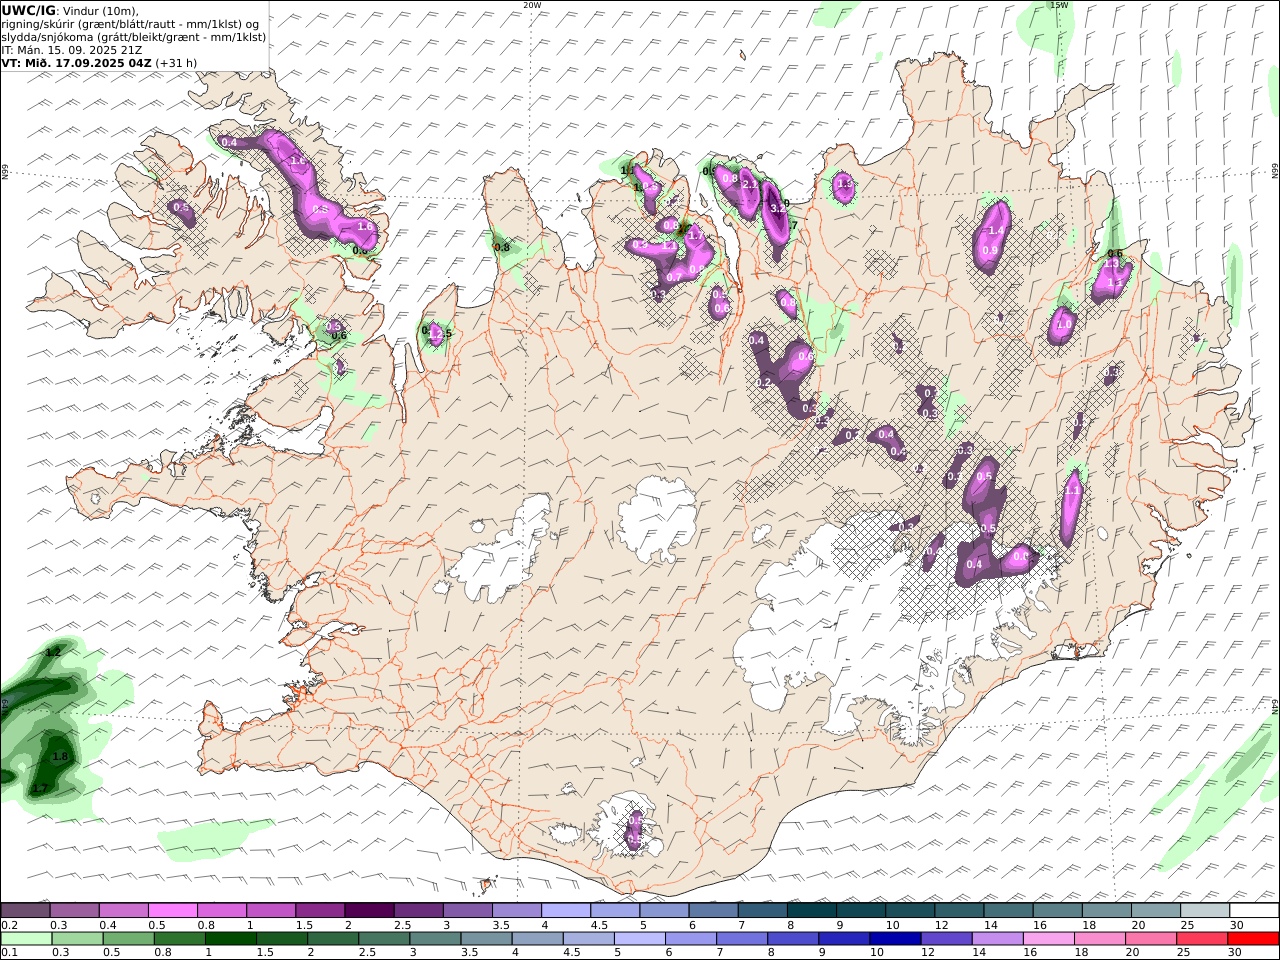Viewport: 1280px width, 960px height.
Task: Click the light gray legend swatch labeled 25
Action: click(1205, 910)
